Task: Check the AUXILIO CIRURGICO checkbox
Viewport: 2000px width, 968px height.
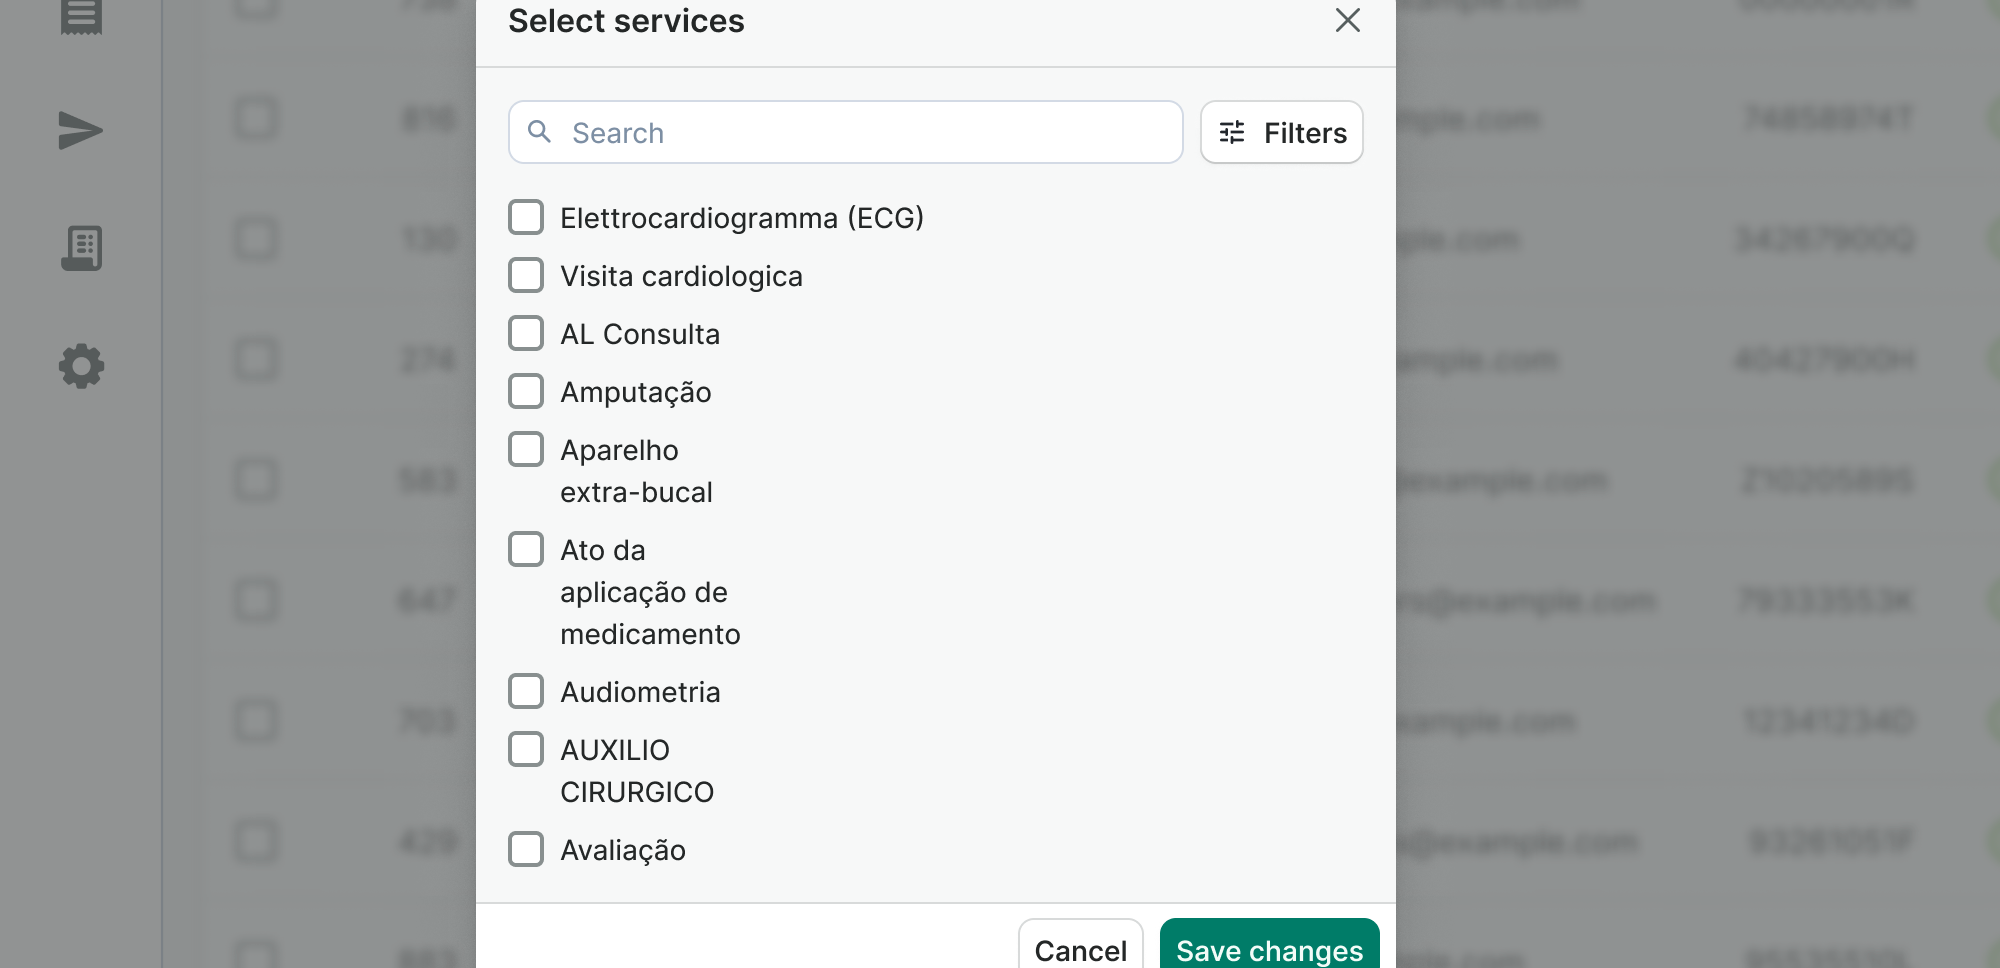Action: point(526,749)
